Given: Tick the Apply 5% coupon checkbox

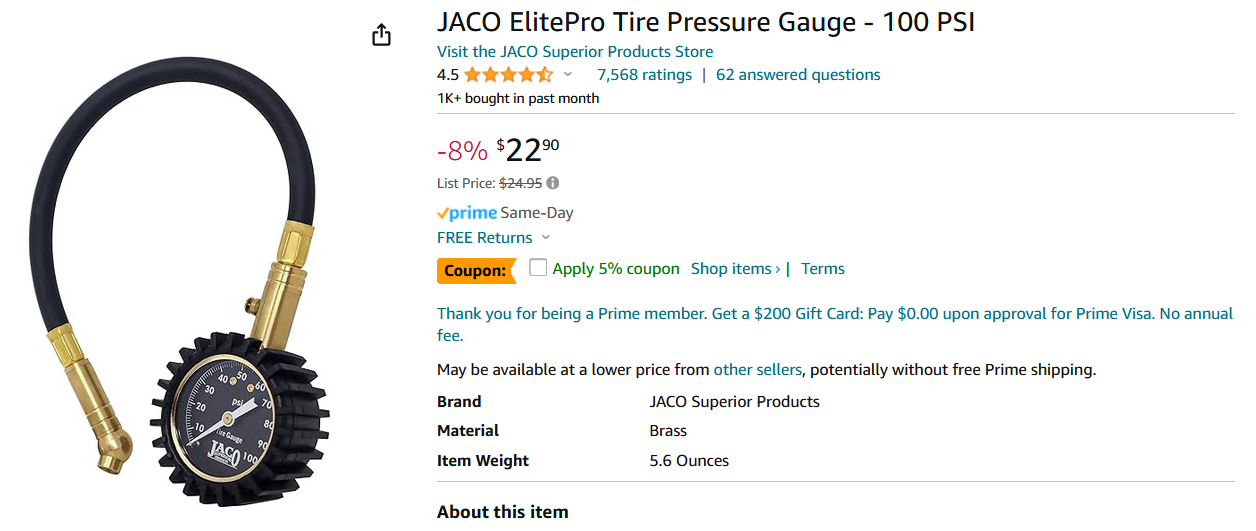Looking at the screenshot, I should [x=538, y=268].
